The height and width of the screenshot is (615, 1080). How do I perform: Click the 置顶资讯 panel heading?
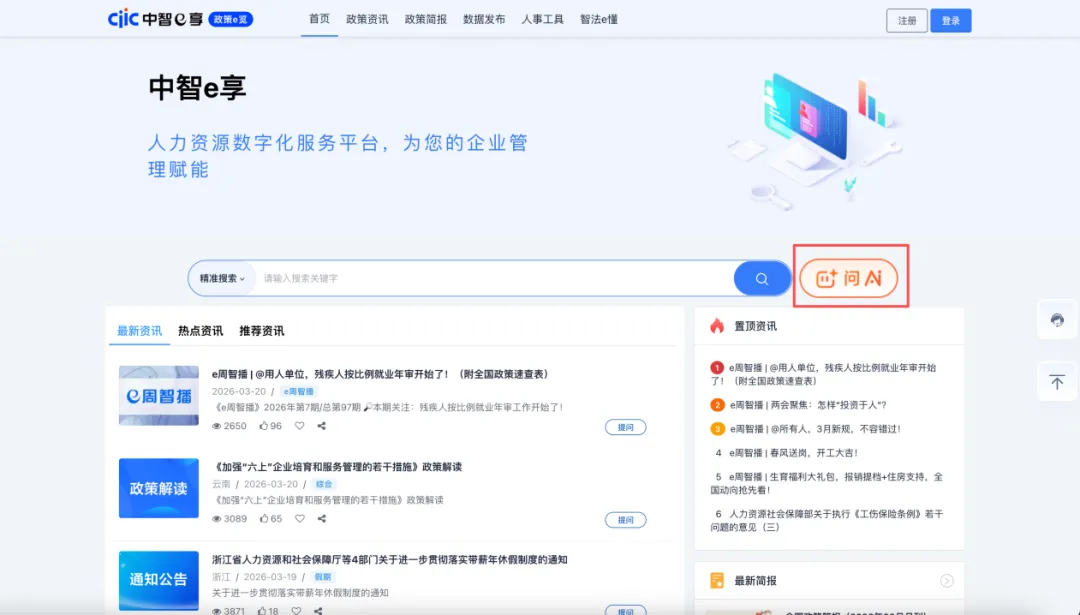tap(755, 326)
